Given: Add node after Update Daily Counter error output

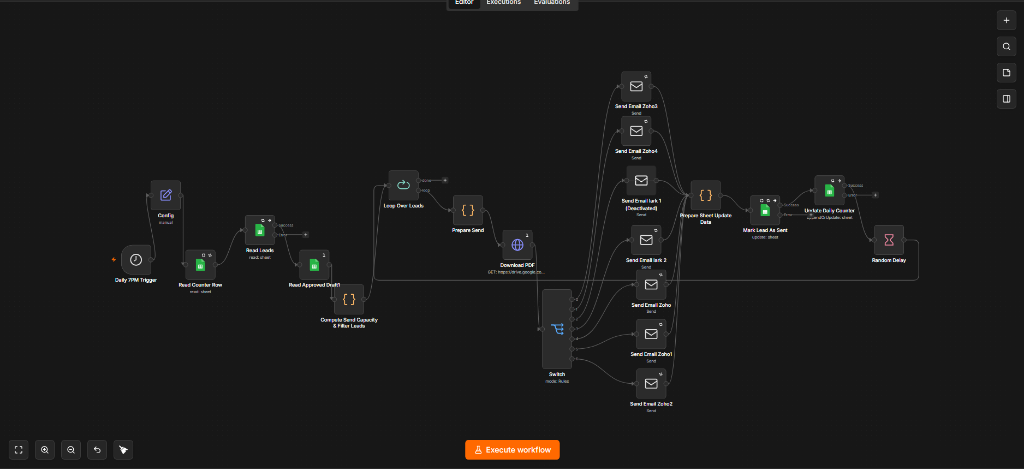Looking at the screenshot, I should [x=875, y=195].
